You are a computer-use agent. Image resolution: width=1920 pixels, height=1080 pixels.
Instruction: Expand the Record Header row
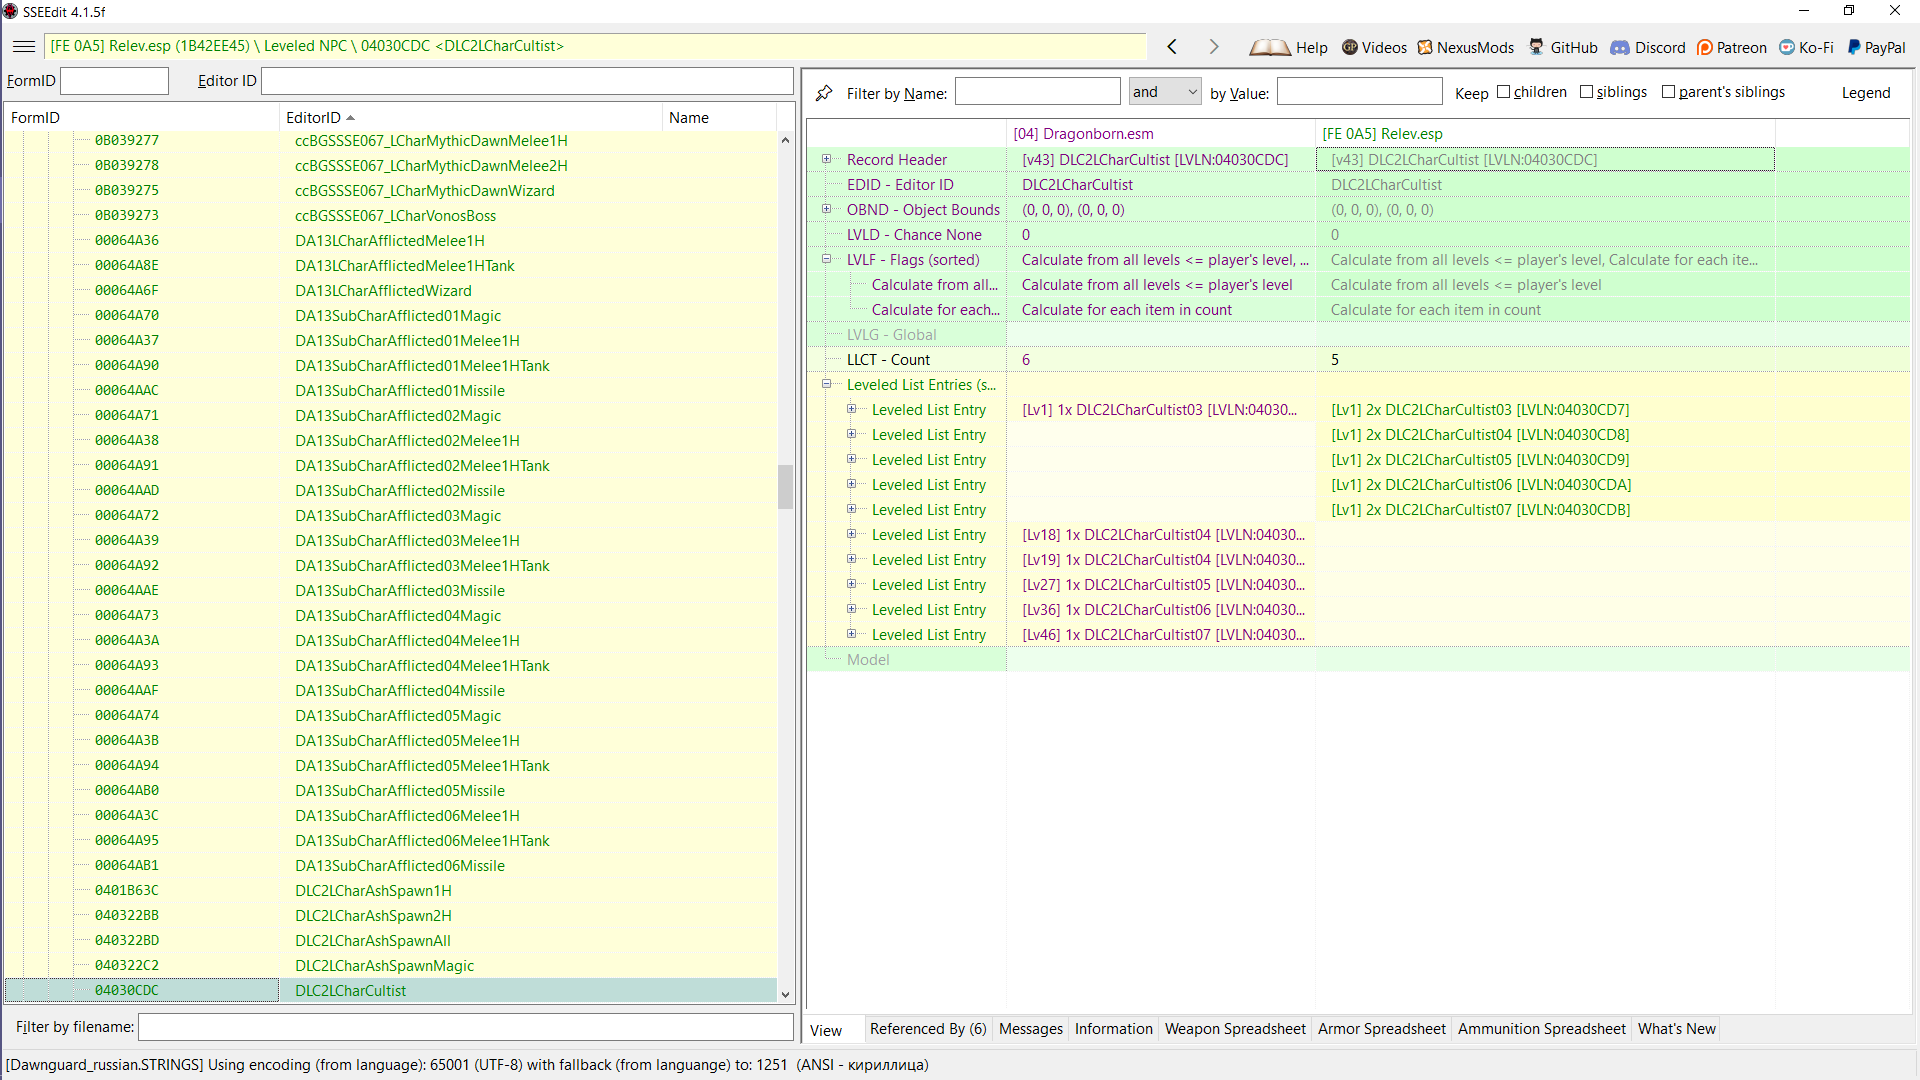click(x=826, y=159)
